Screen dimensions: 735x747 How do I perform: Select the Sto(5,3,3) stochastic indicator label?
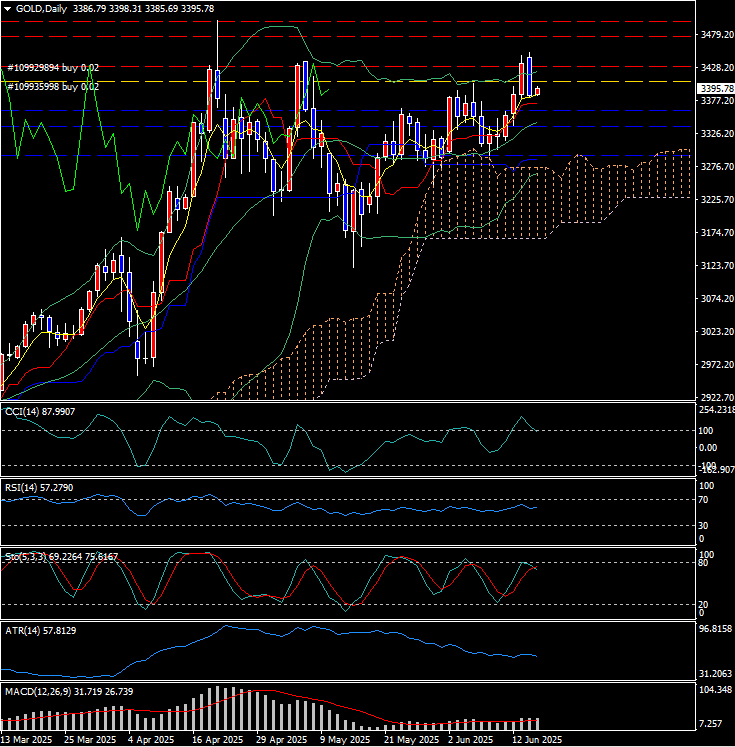61,556
